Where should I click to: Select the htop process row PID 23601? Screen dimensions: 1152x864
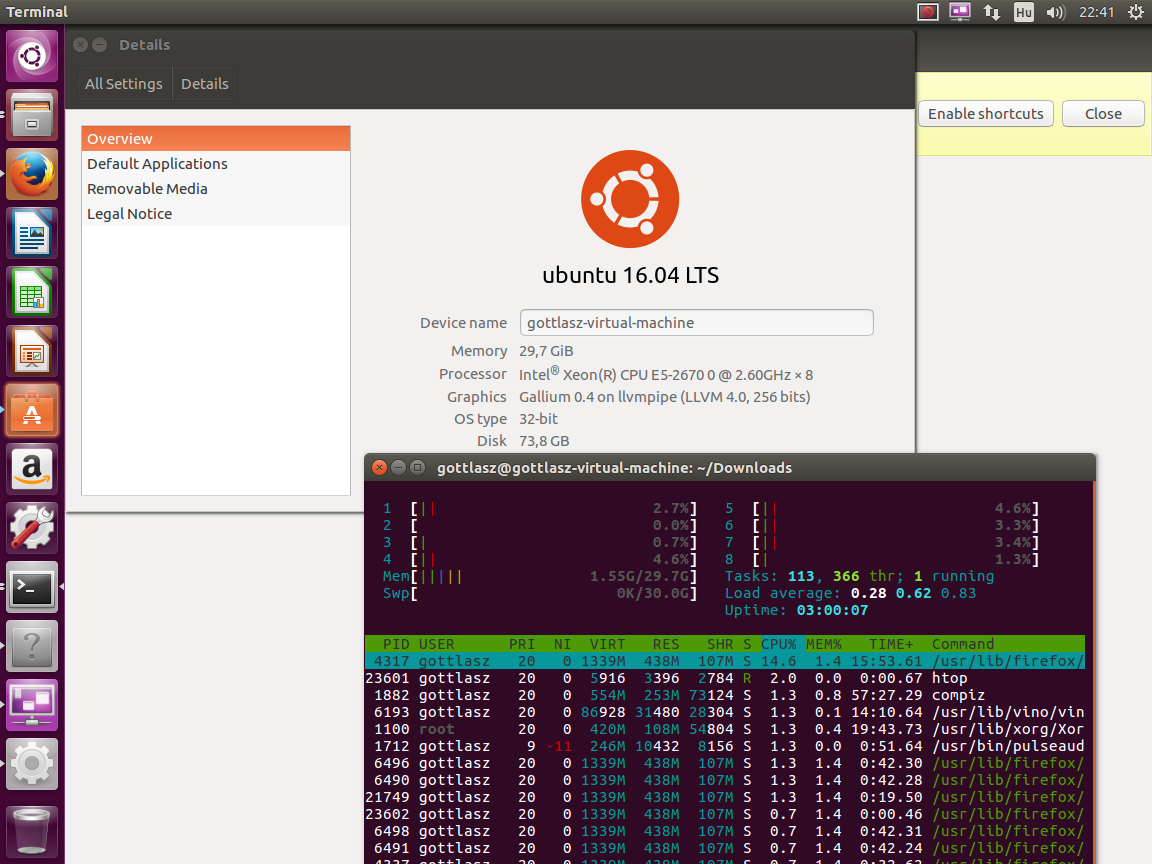click(724, 678)
